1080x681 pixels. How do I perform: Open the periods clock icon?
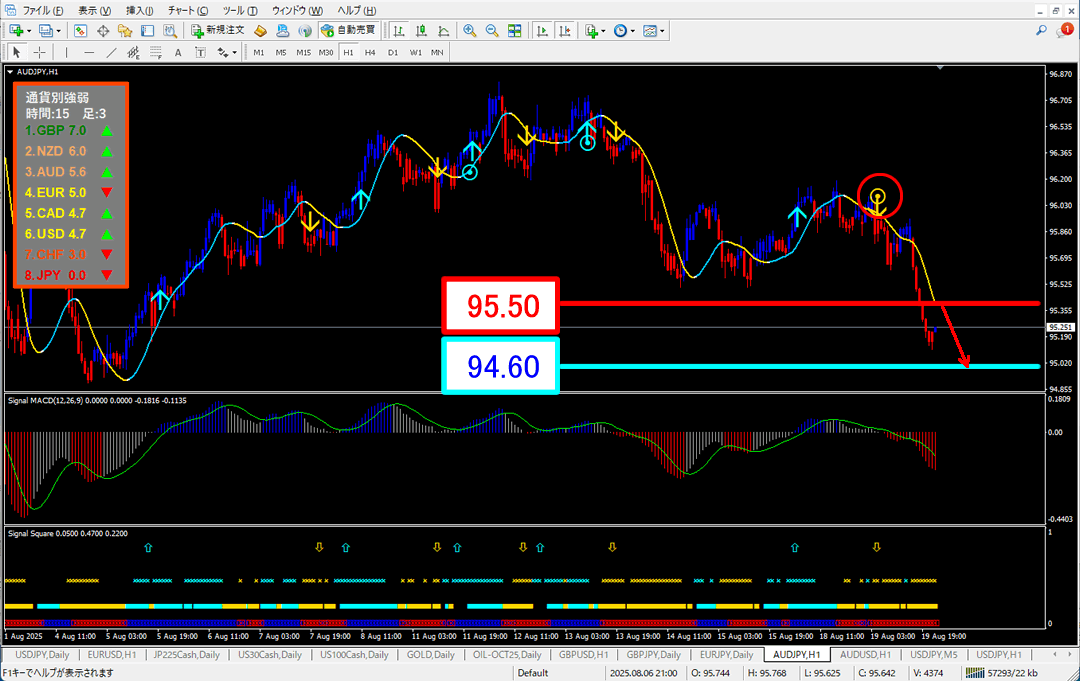pos(621,31)
